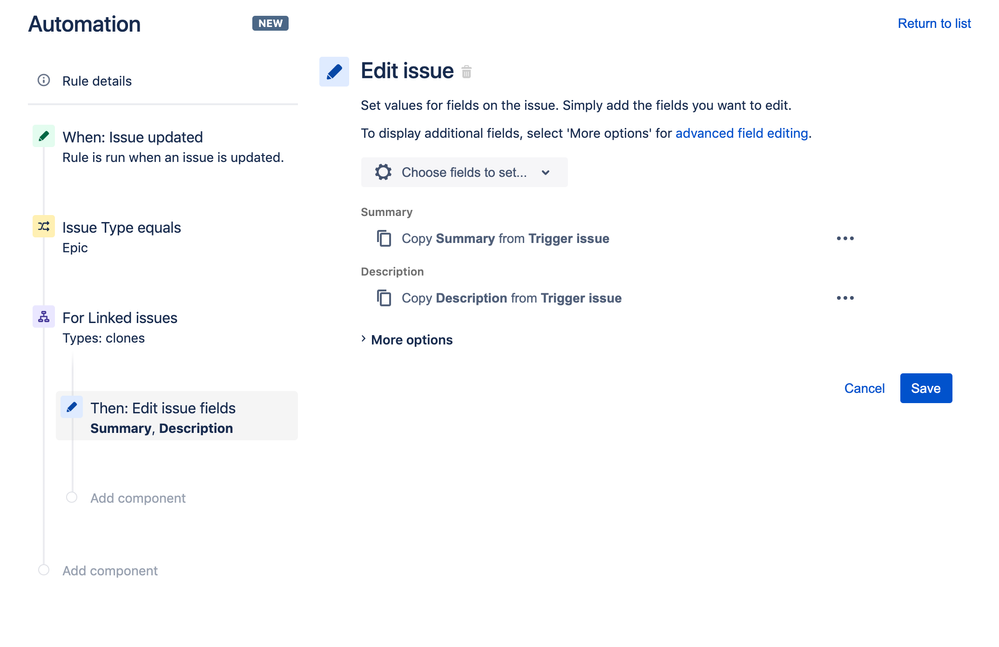
Task: Select When: Issue updated trigger
Action: pos(133,137)
